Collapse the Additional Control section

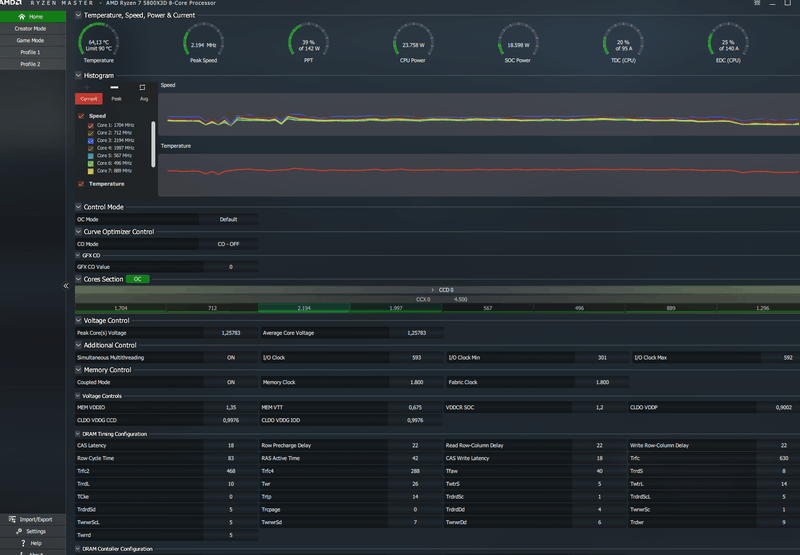pos(79,345)
